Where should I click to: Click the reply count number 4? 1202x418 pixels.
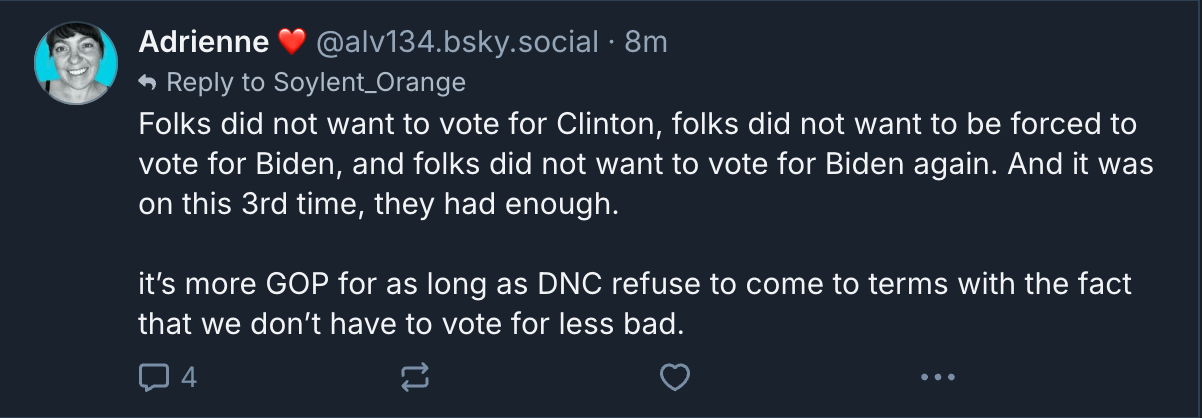pyautogui.click(x=188, y=377)
